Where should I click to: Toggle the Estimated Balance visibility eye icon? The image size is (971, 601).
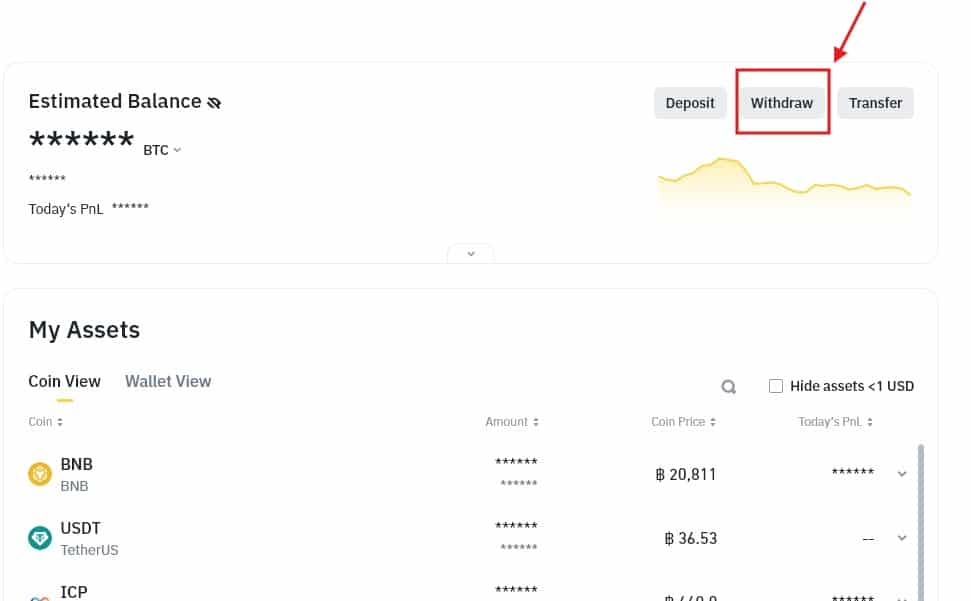click(213, 102)
